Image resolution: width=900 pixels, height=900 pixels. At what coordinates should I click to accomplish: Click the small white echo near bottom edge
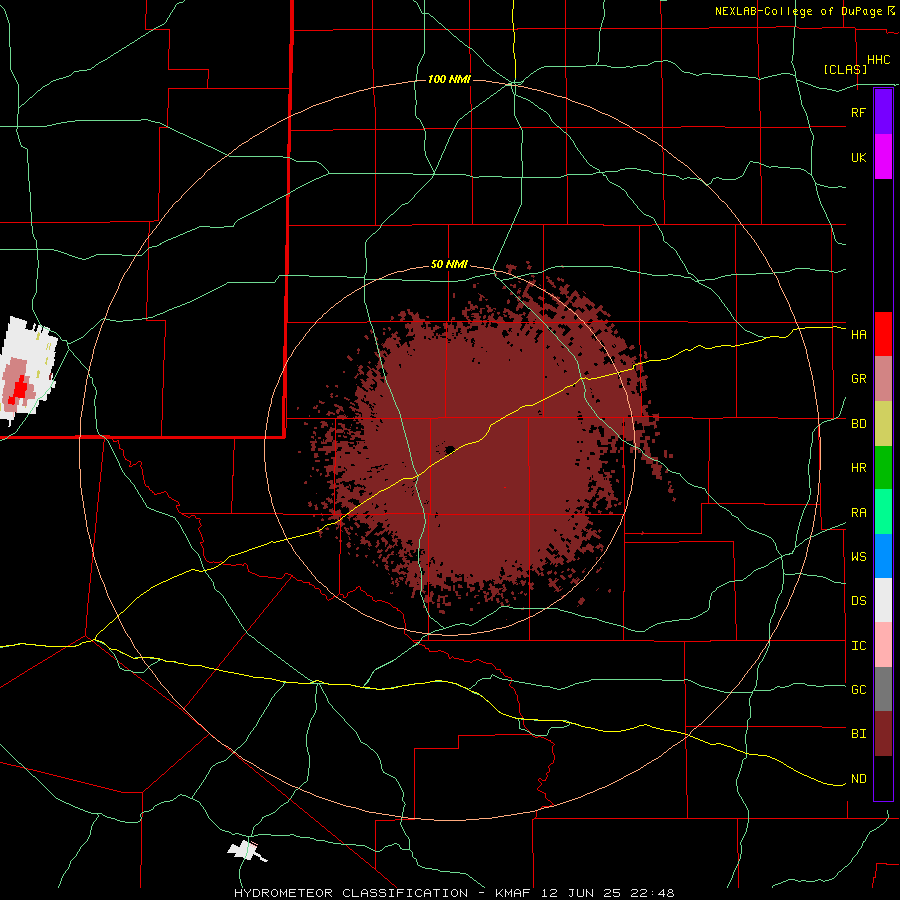[x=247, y=850]
